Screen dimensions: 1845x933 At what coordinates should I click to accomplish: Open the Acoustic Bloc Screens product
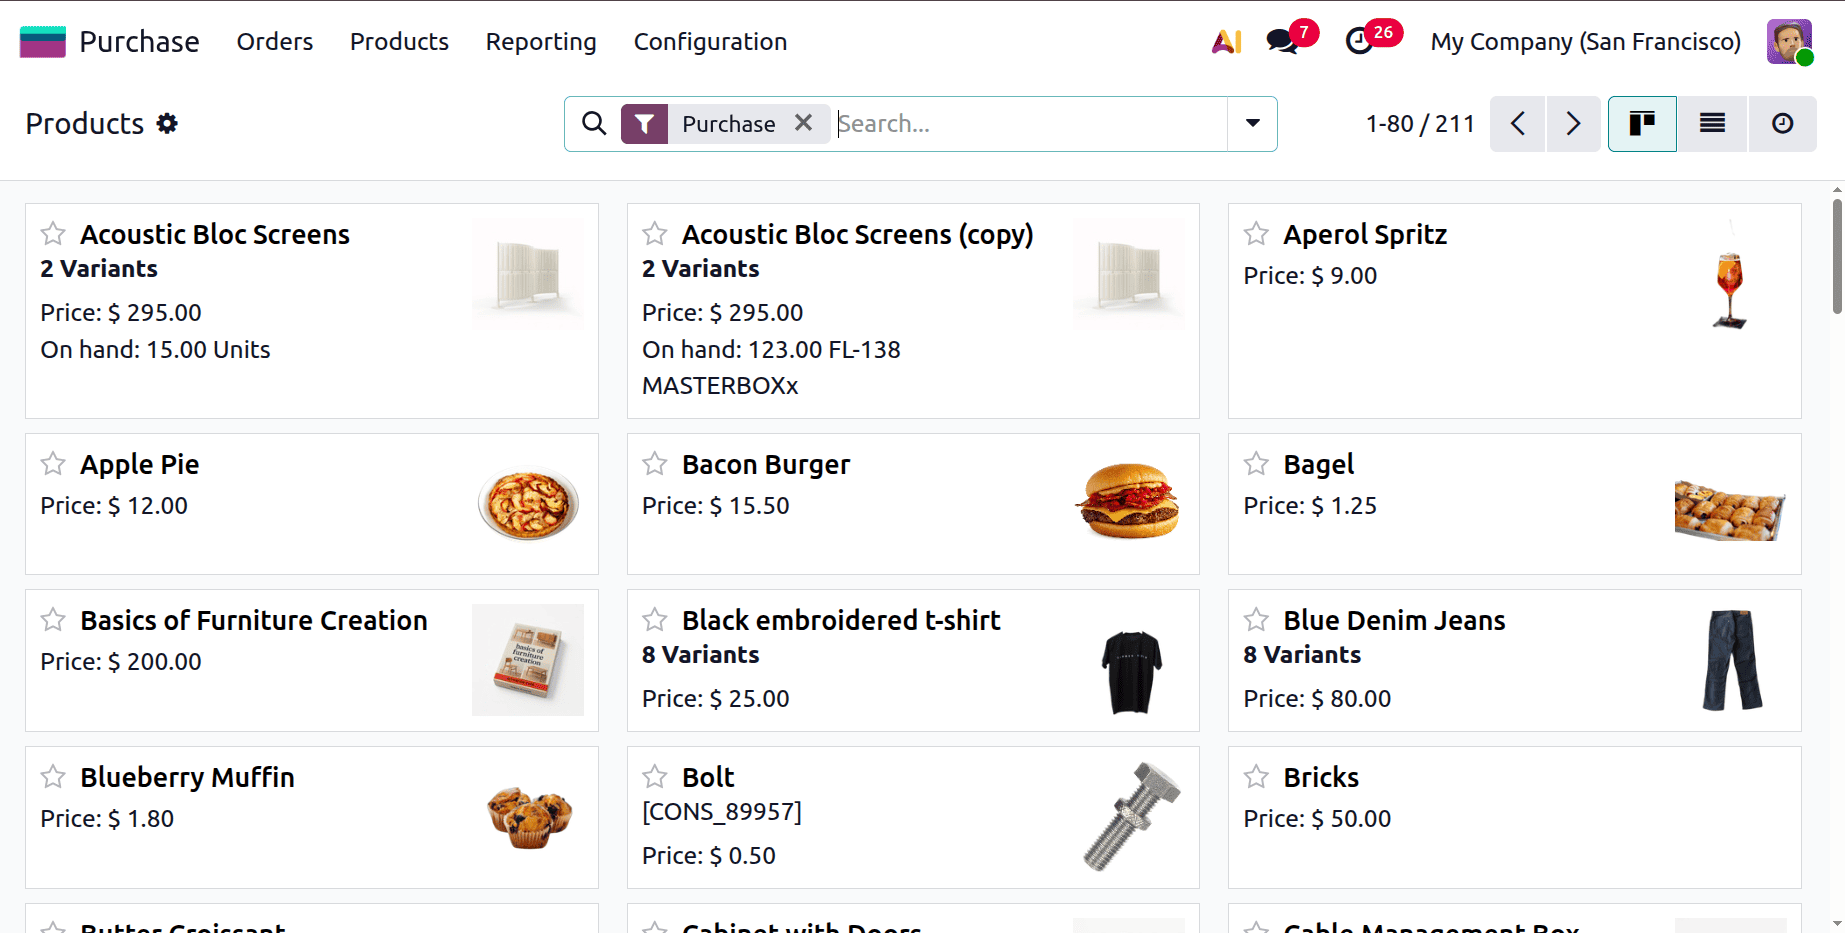point(214,234)
